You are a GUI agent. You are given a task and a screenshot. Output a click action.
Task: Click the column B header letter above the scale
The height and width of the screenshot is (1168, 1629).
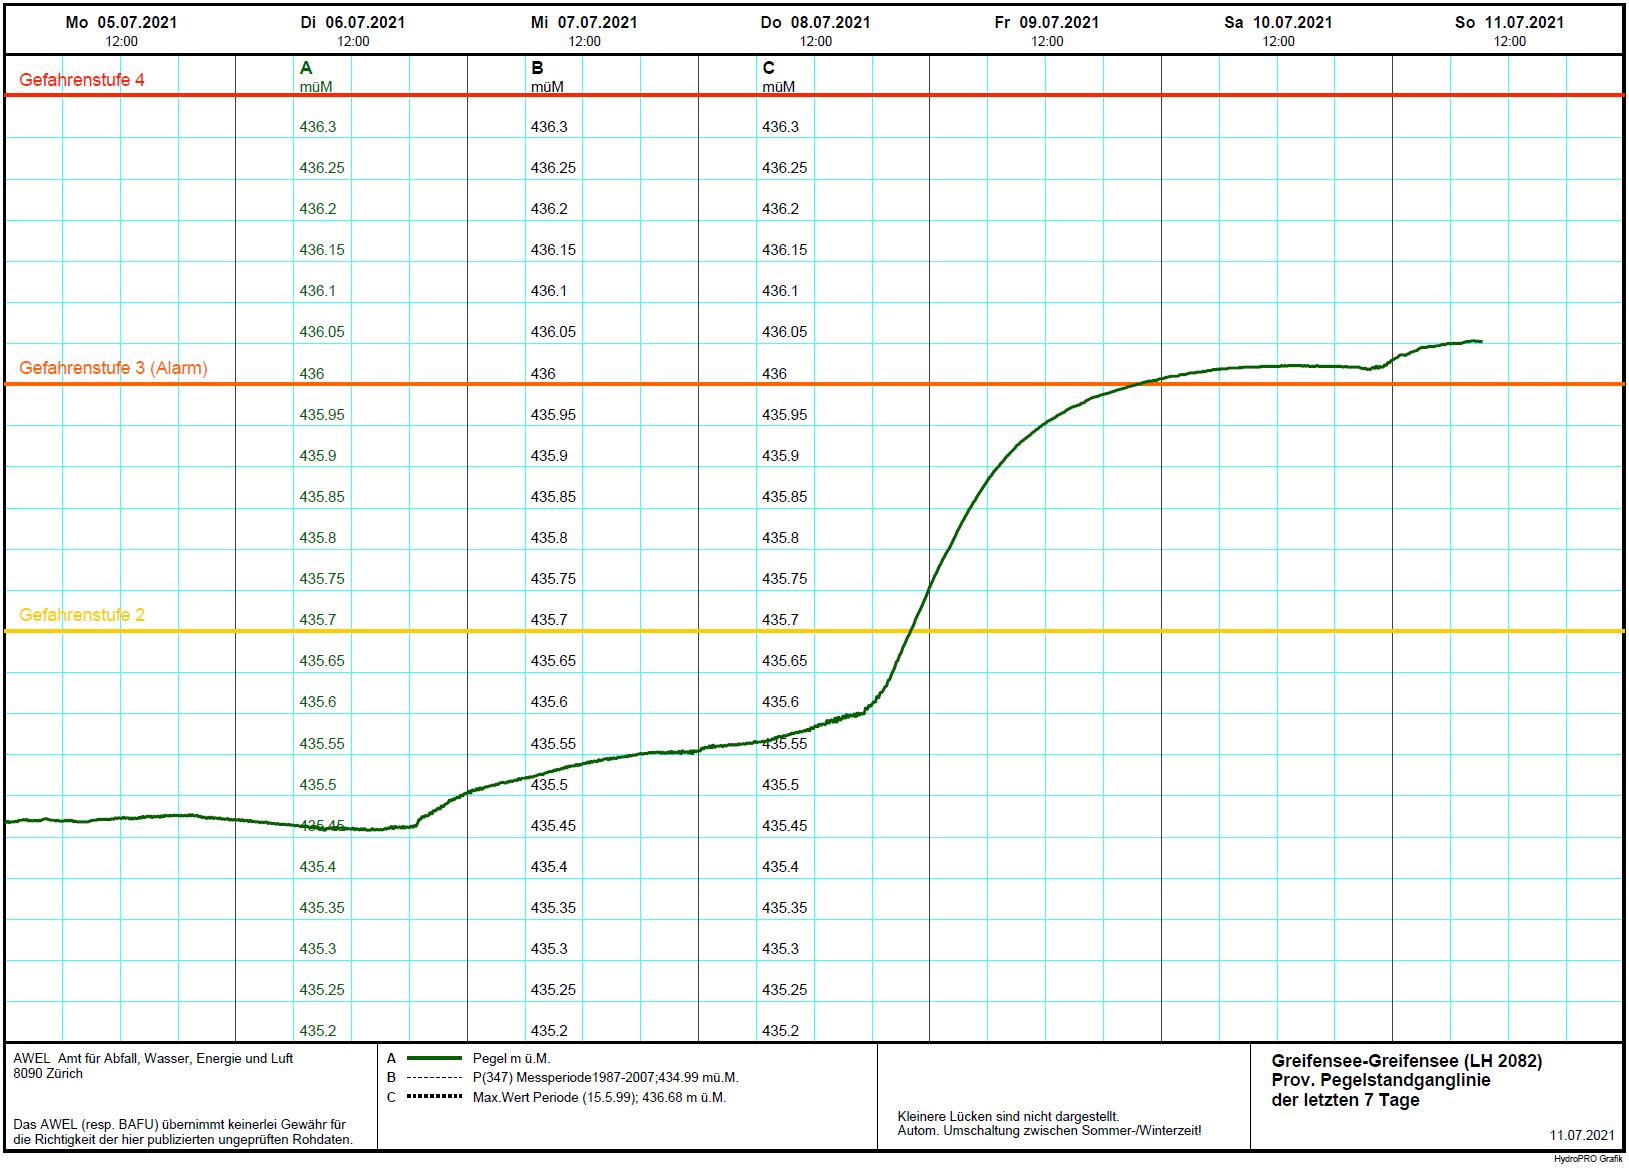pyautogui.click(x=537, y=68)
